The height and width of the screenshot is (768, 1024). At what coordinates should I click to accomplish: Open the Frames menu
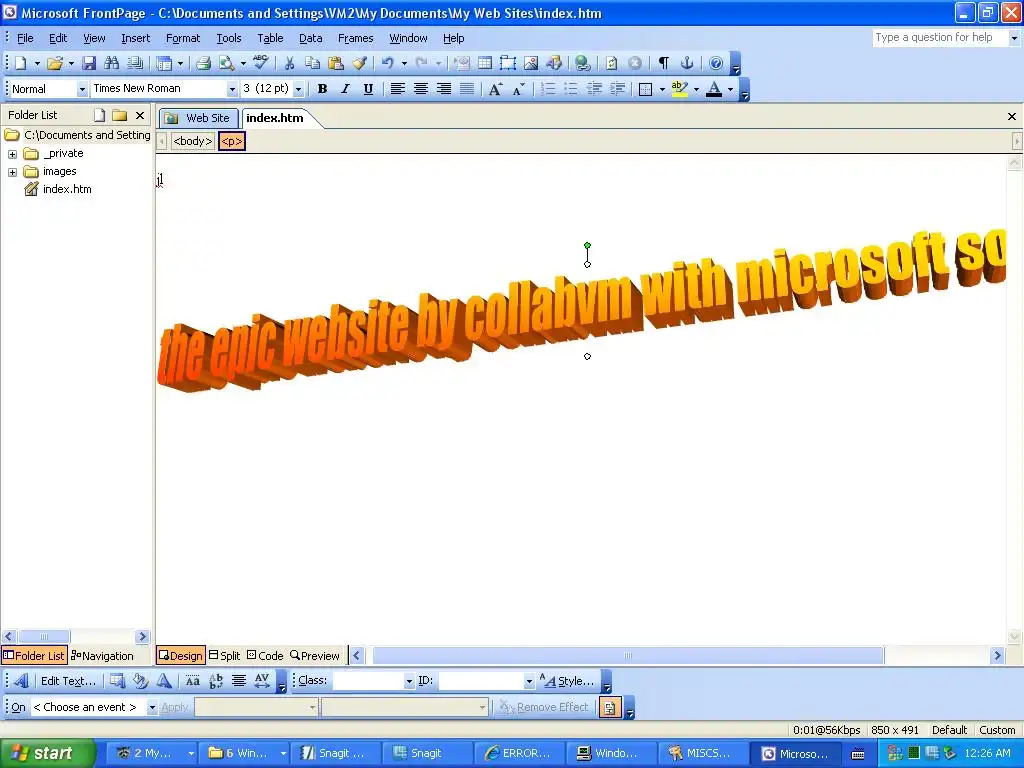[355, 39]
